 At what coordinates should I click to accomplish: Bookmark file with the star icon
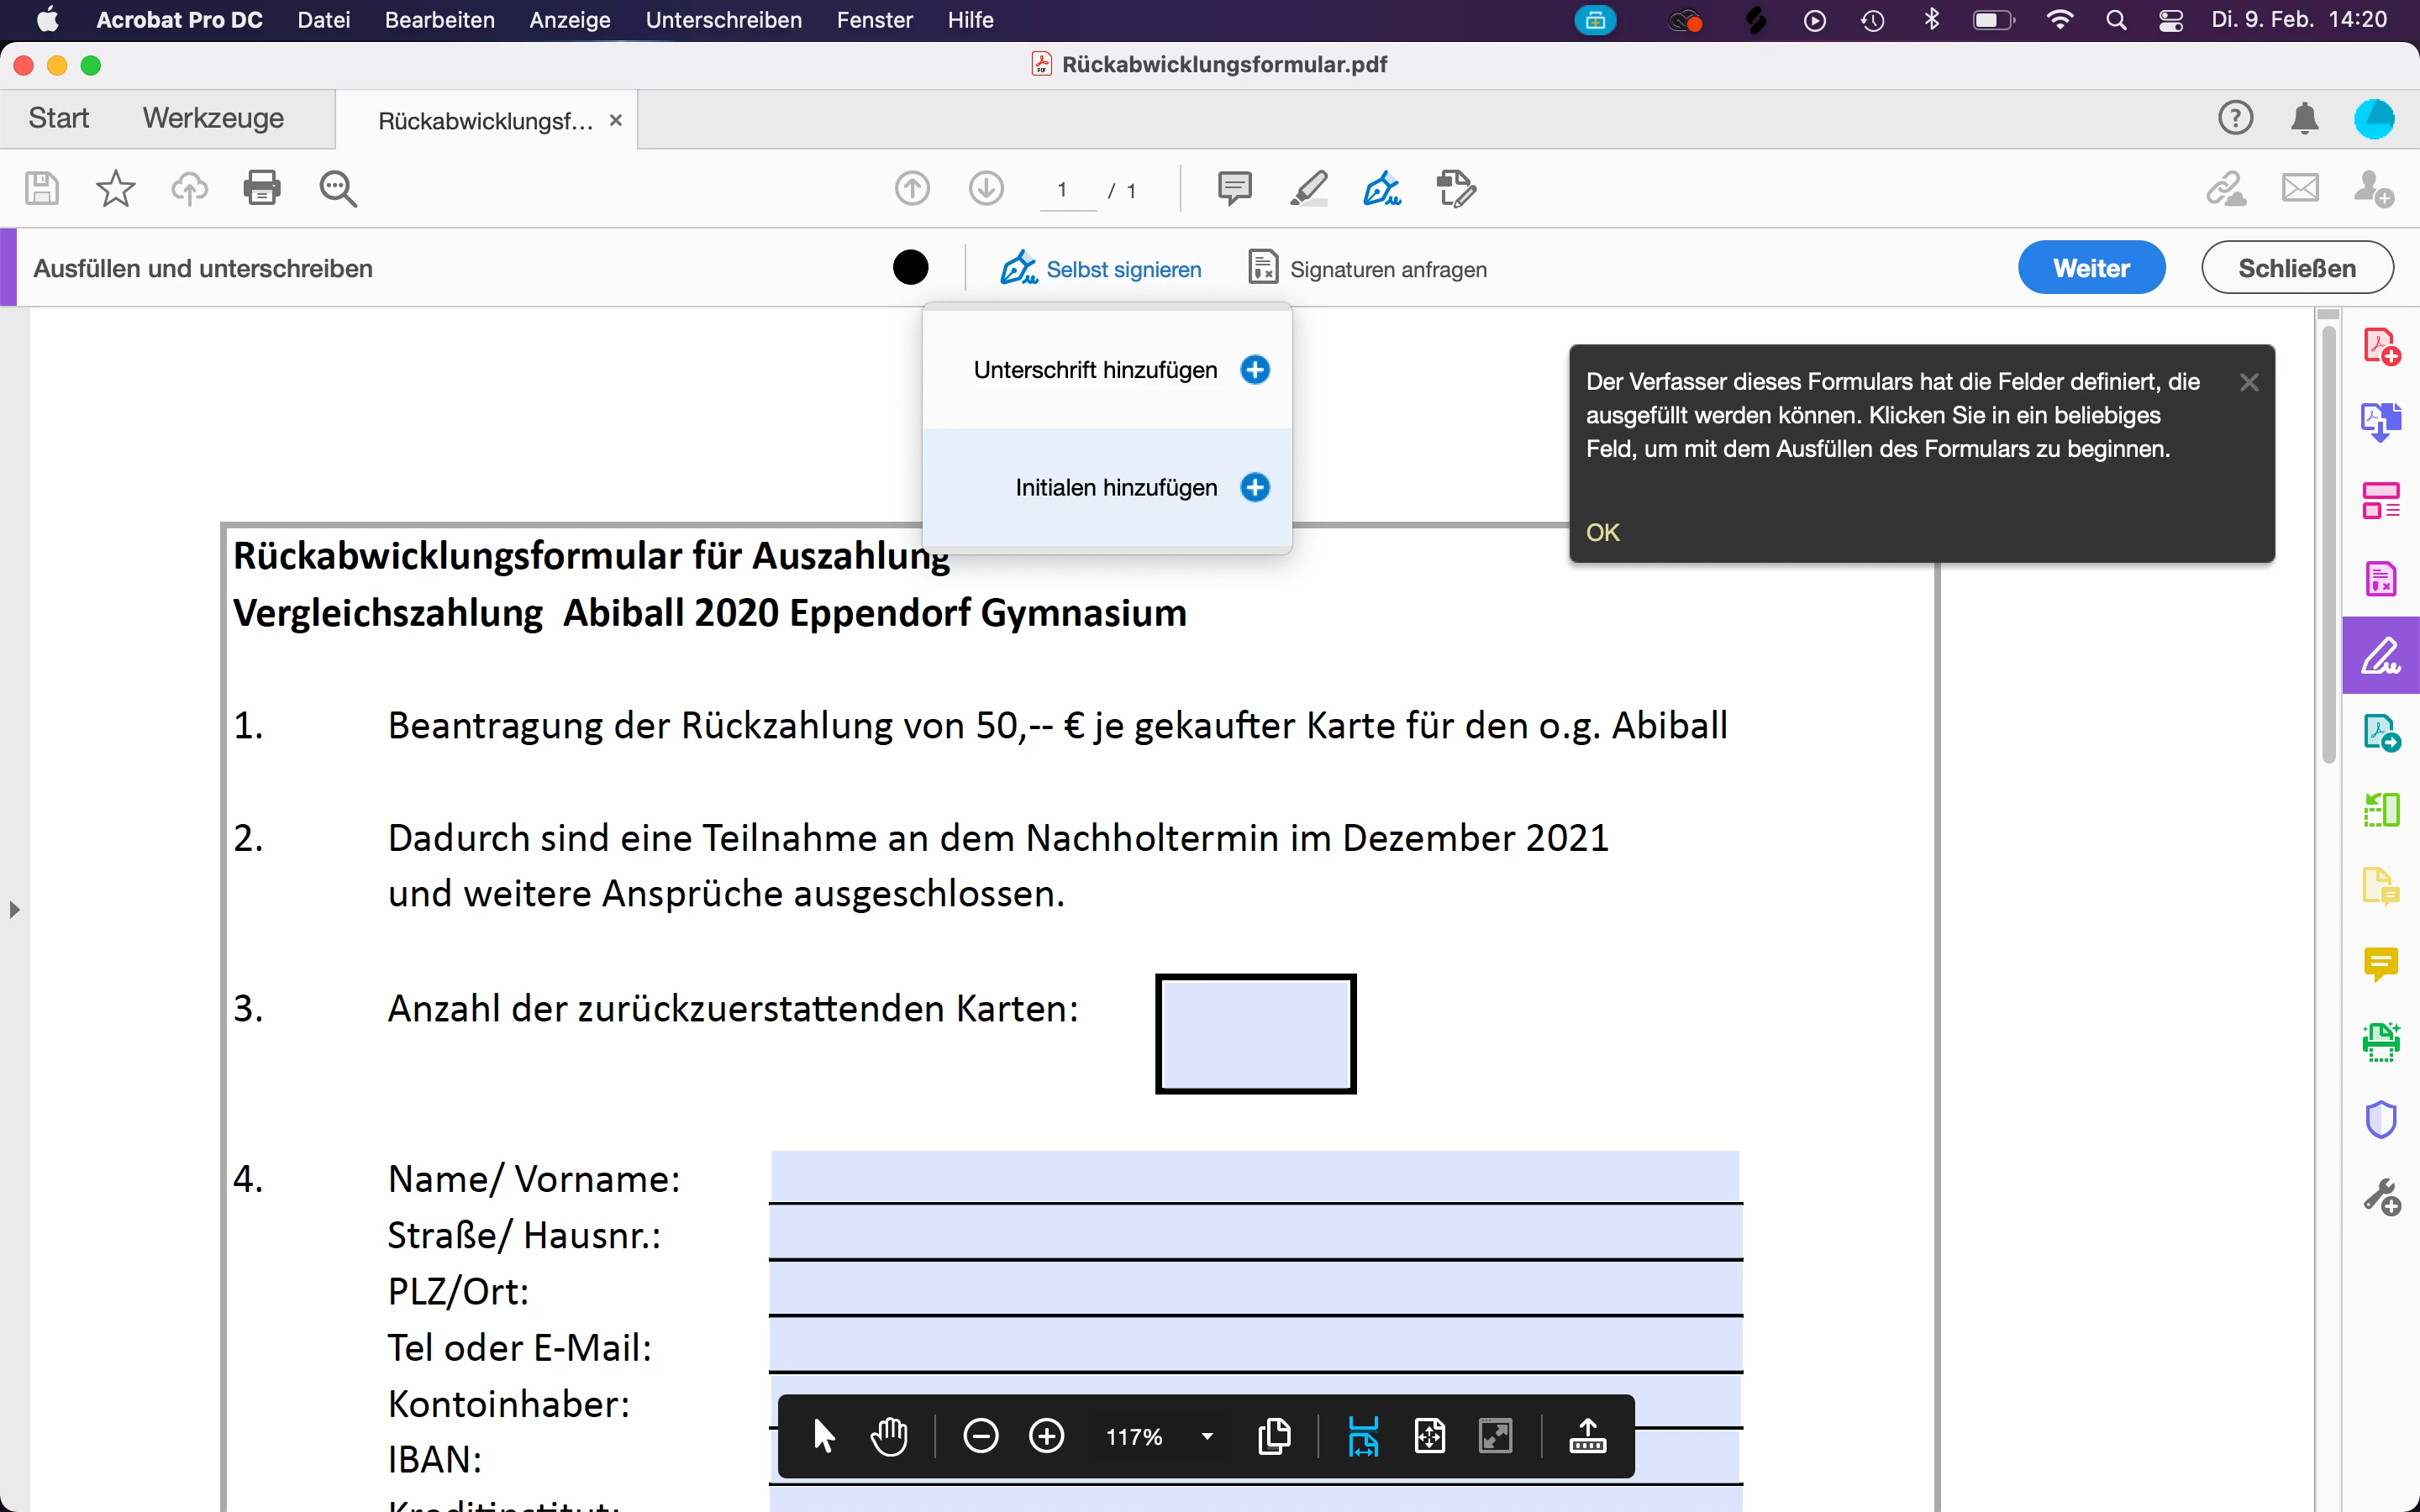[x=115, y=188]
